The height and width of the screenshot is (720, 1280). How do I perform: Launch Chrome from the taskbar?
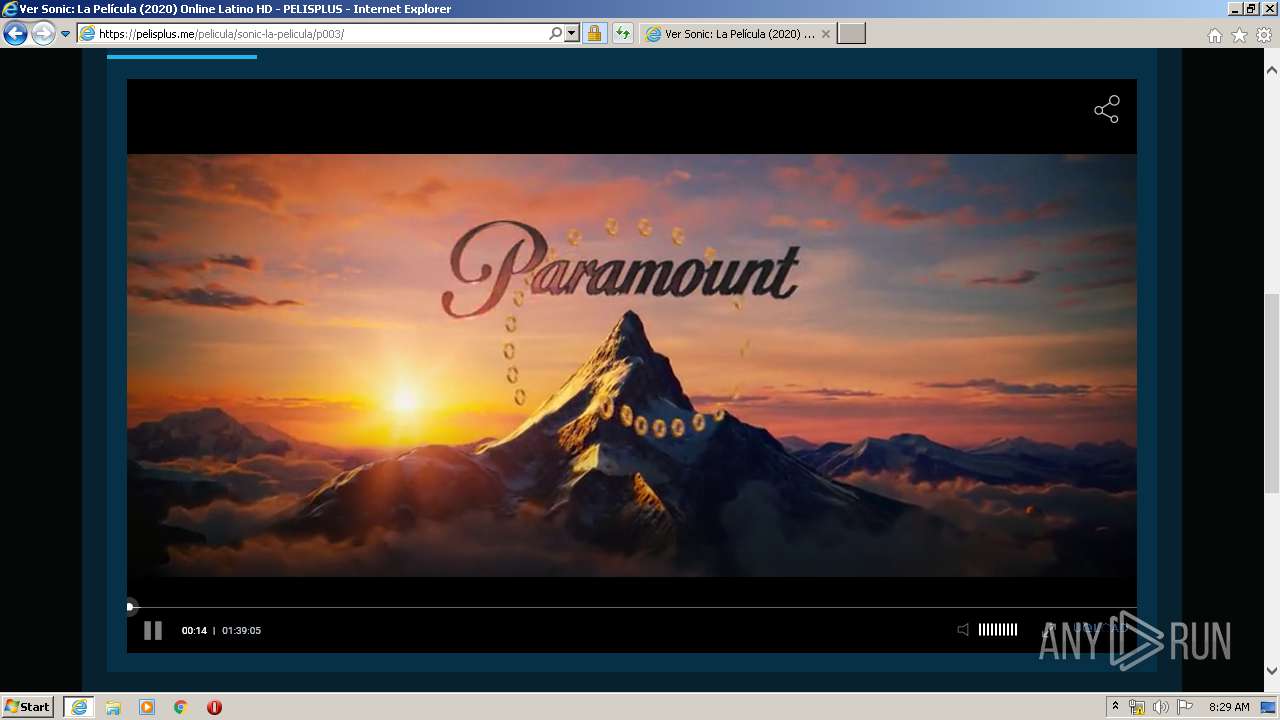coord(181,707)
